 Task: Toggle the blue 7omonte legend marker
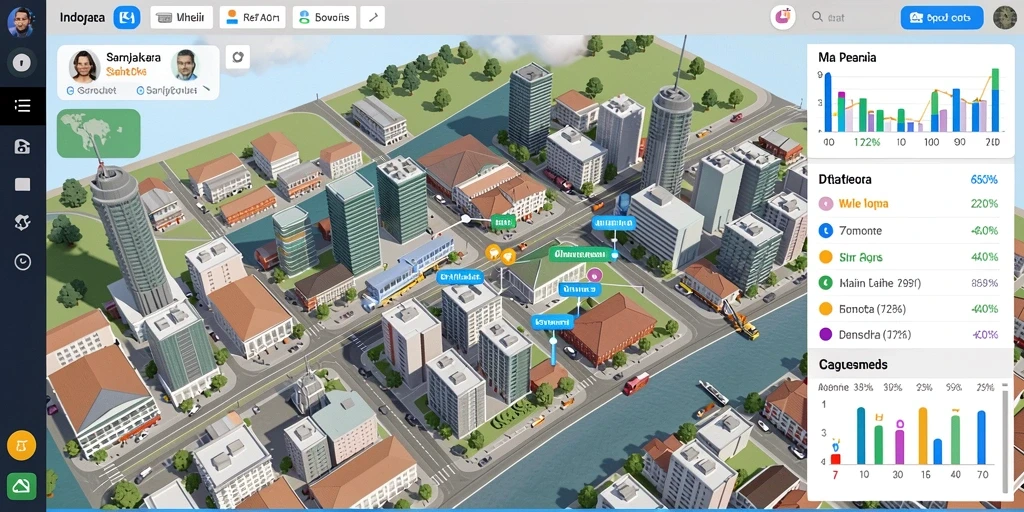point(825,230)
